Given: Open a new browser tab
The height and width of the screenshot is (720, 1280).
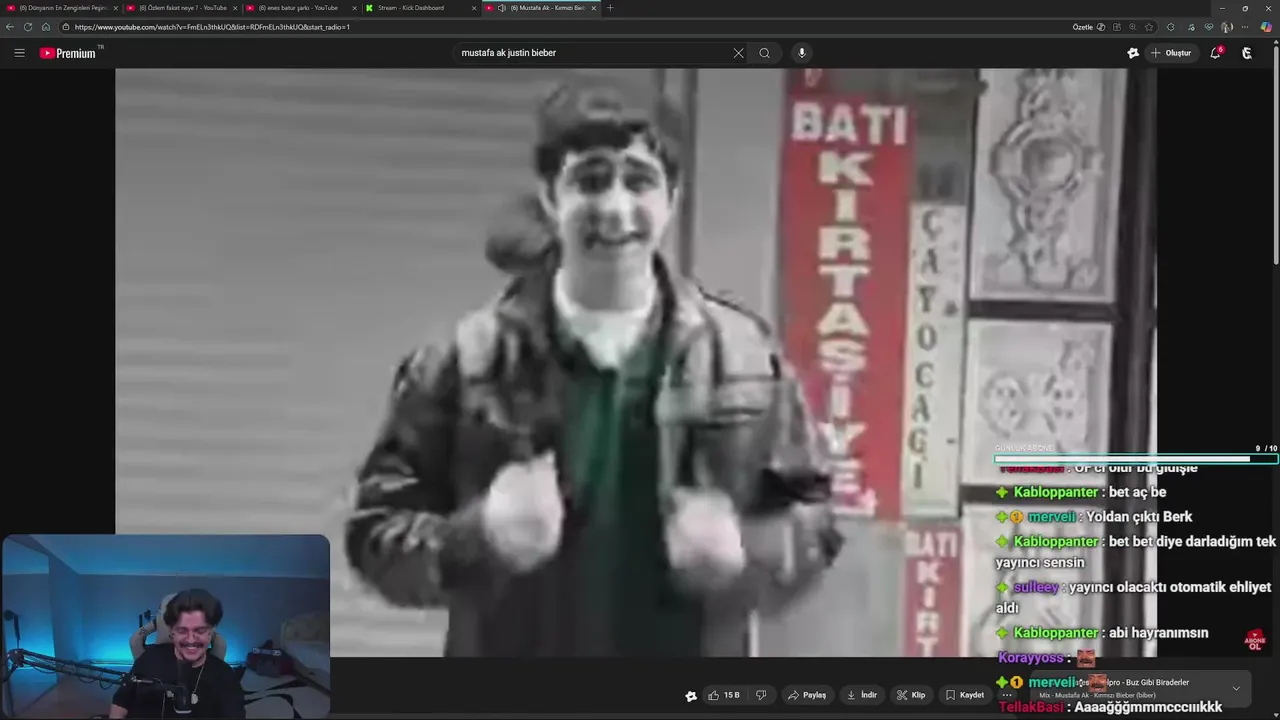Looking at the screenshot, I should pyautogui.click(x=610, y=8).
